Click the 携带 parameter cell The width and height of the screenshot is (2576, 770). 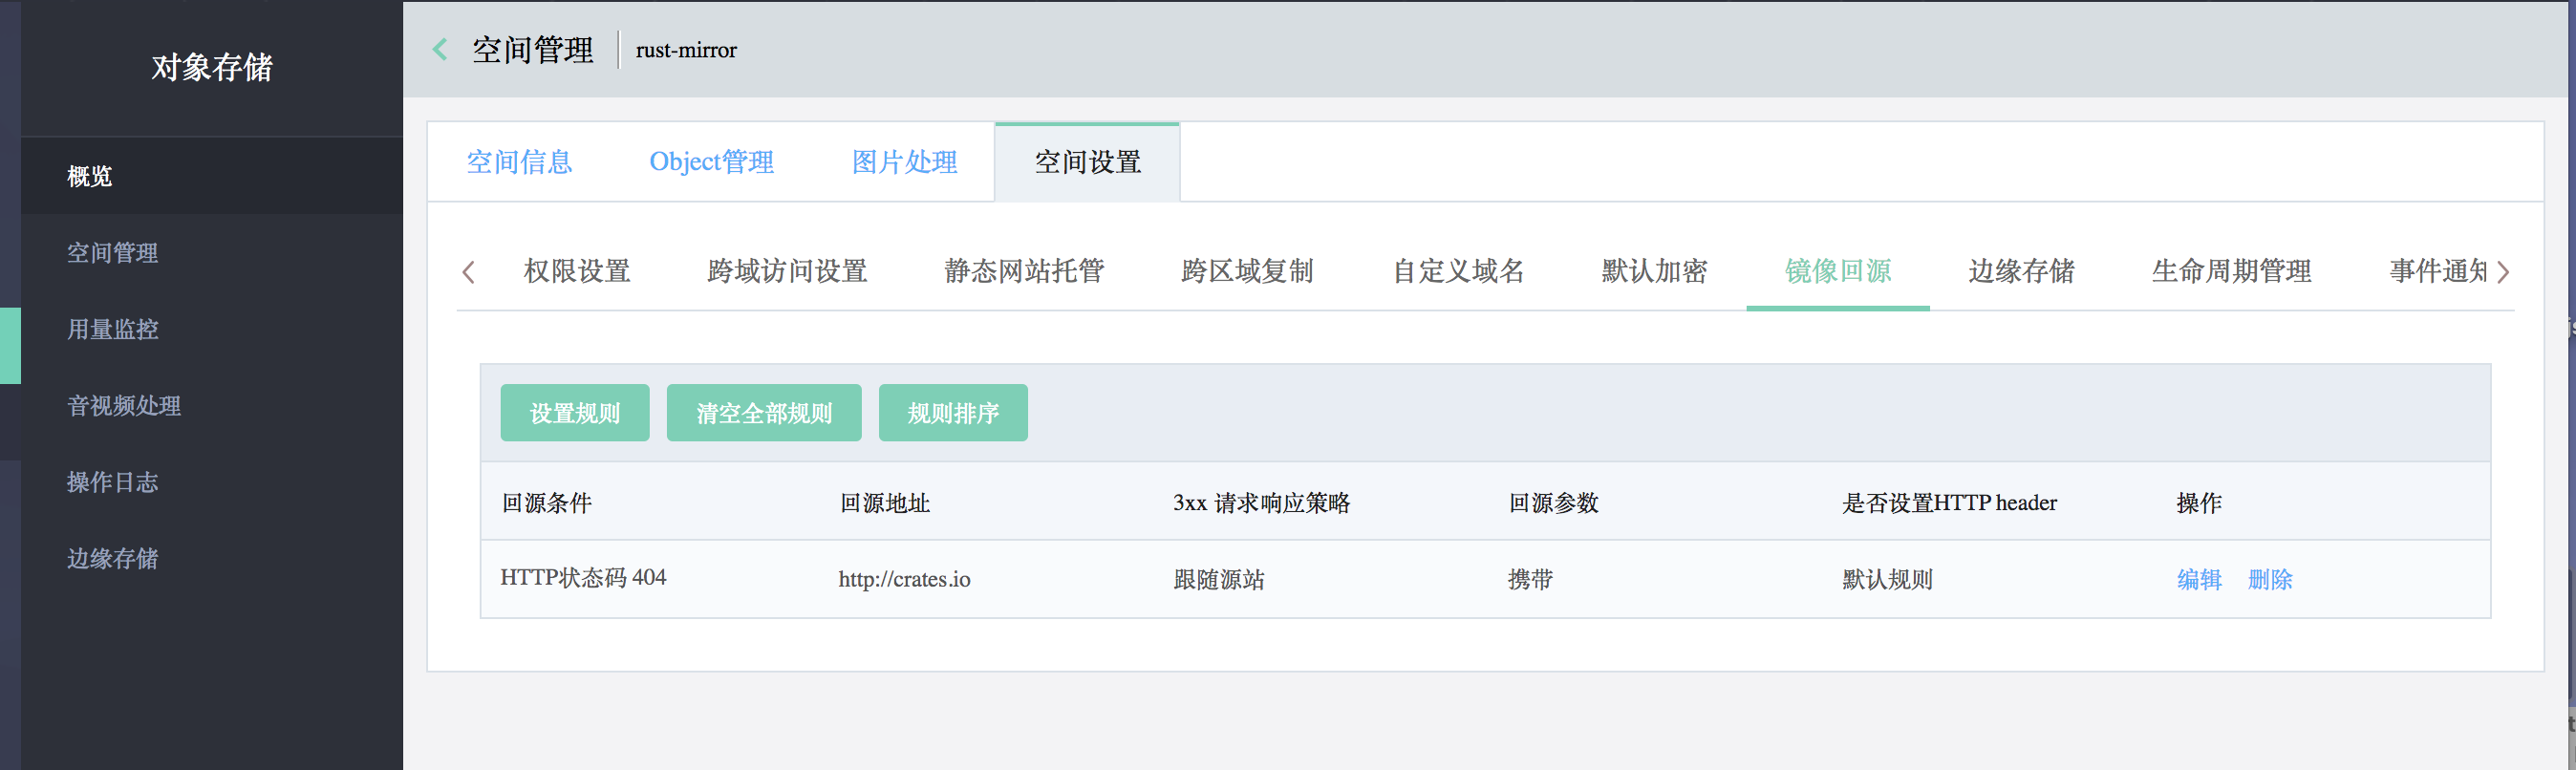point(1531,579)
